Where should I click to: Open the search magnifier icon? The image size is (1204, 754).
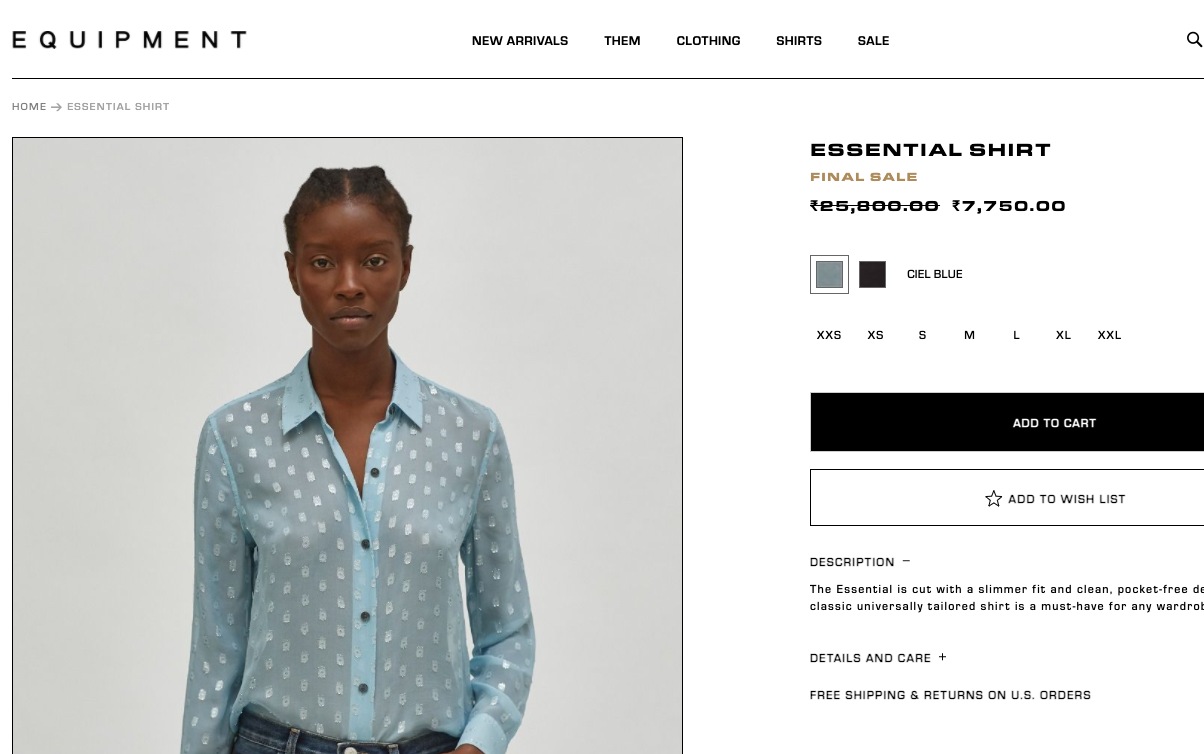click(1193, 40)
